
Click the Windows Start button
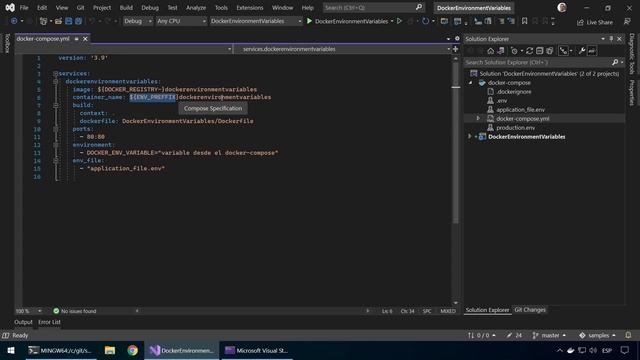click(11, 350)
